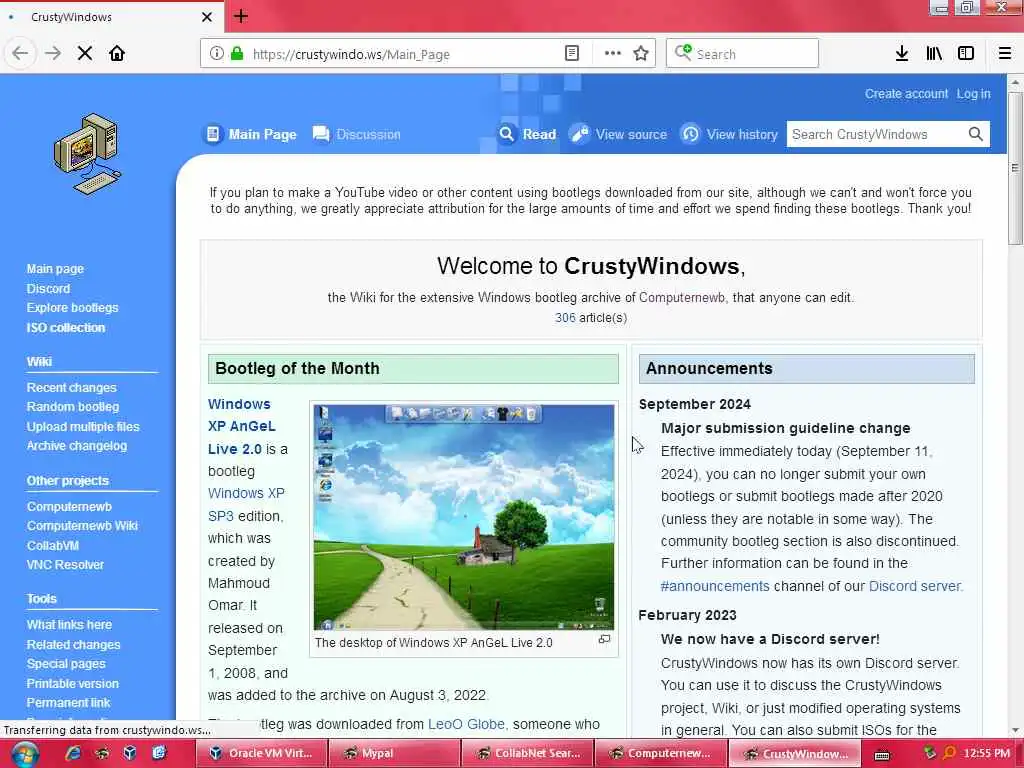Open the Downloads arrow in the toolbar
1024x768 pixels.
pos(902,54)
